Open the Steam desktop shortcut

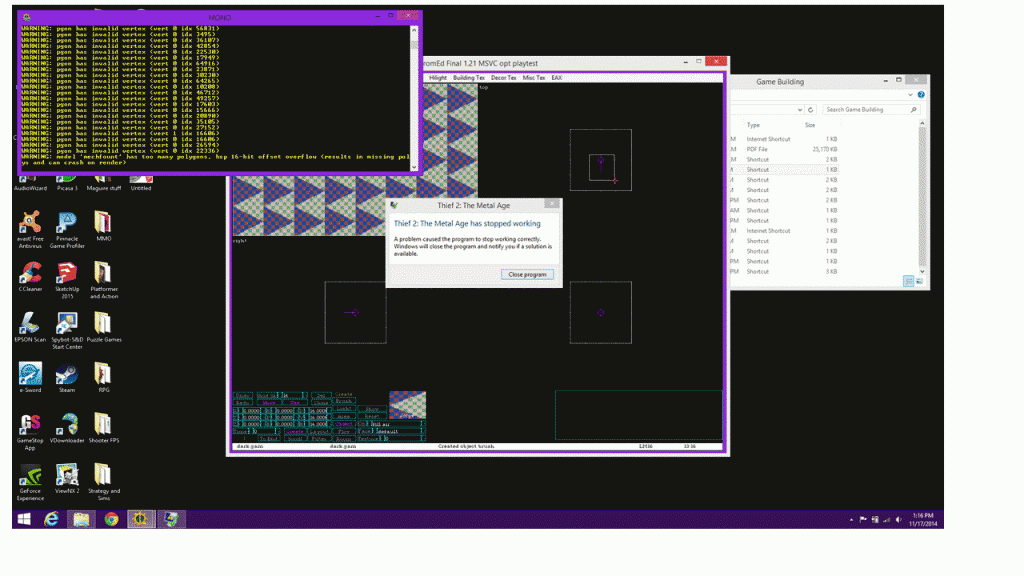tap(67, 375)
